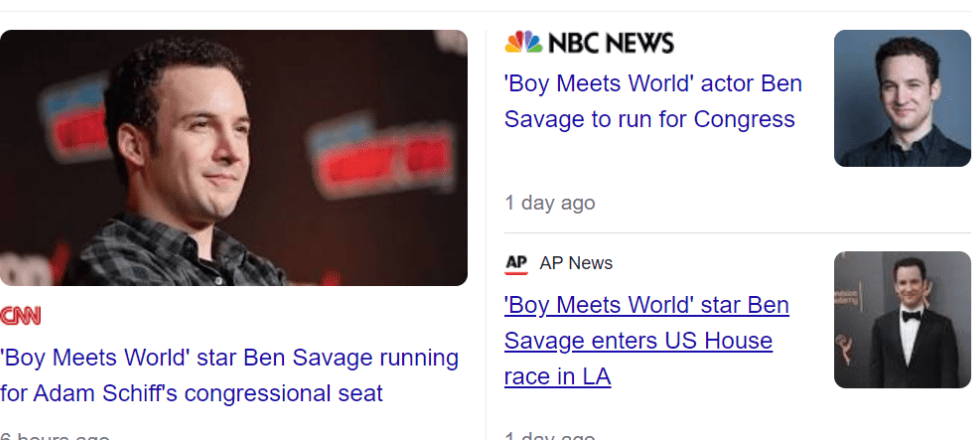Click the NBC peacock logo icon
The image size is (980, 440).
tap(523, 42)
